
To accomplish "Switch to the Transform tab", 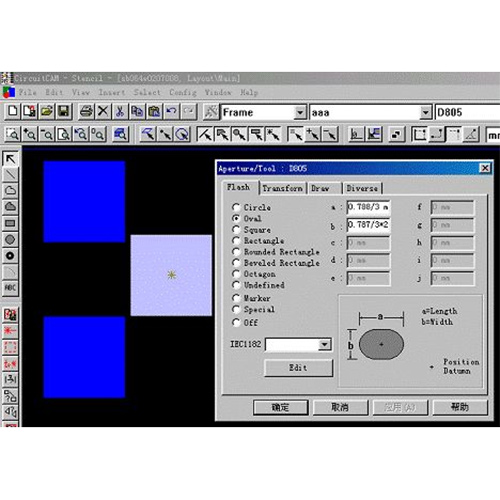I will coord(282,188).
